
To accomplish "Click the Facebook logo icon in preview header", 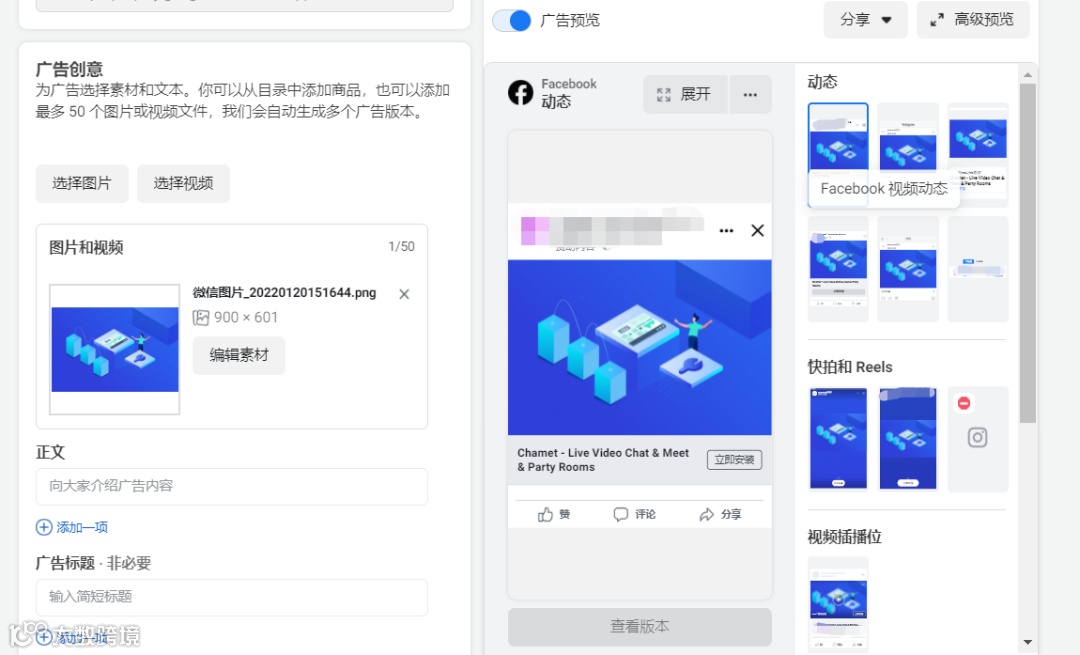I will pyautogui.click(x=521, y=92).
